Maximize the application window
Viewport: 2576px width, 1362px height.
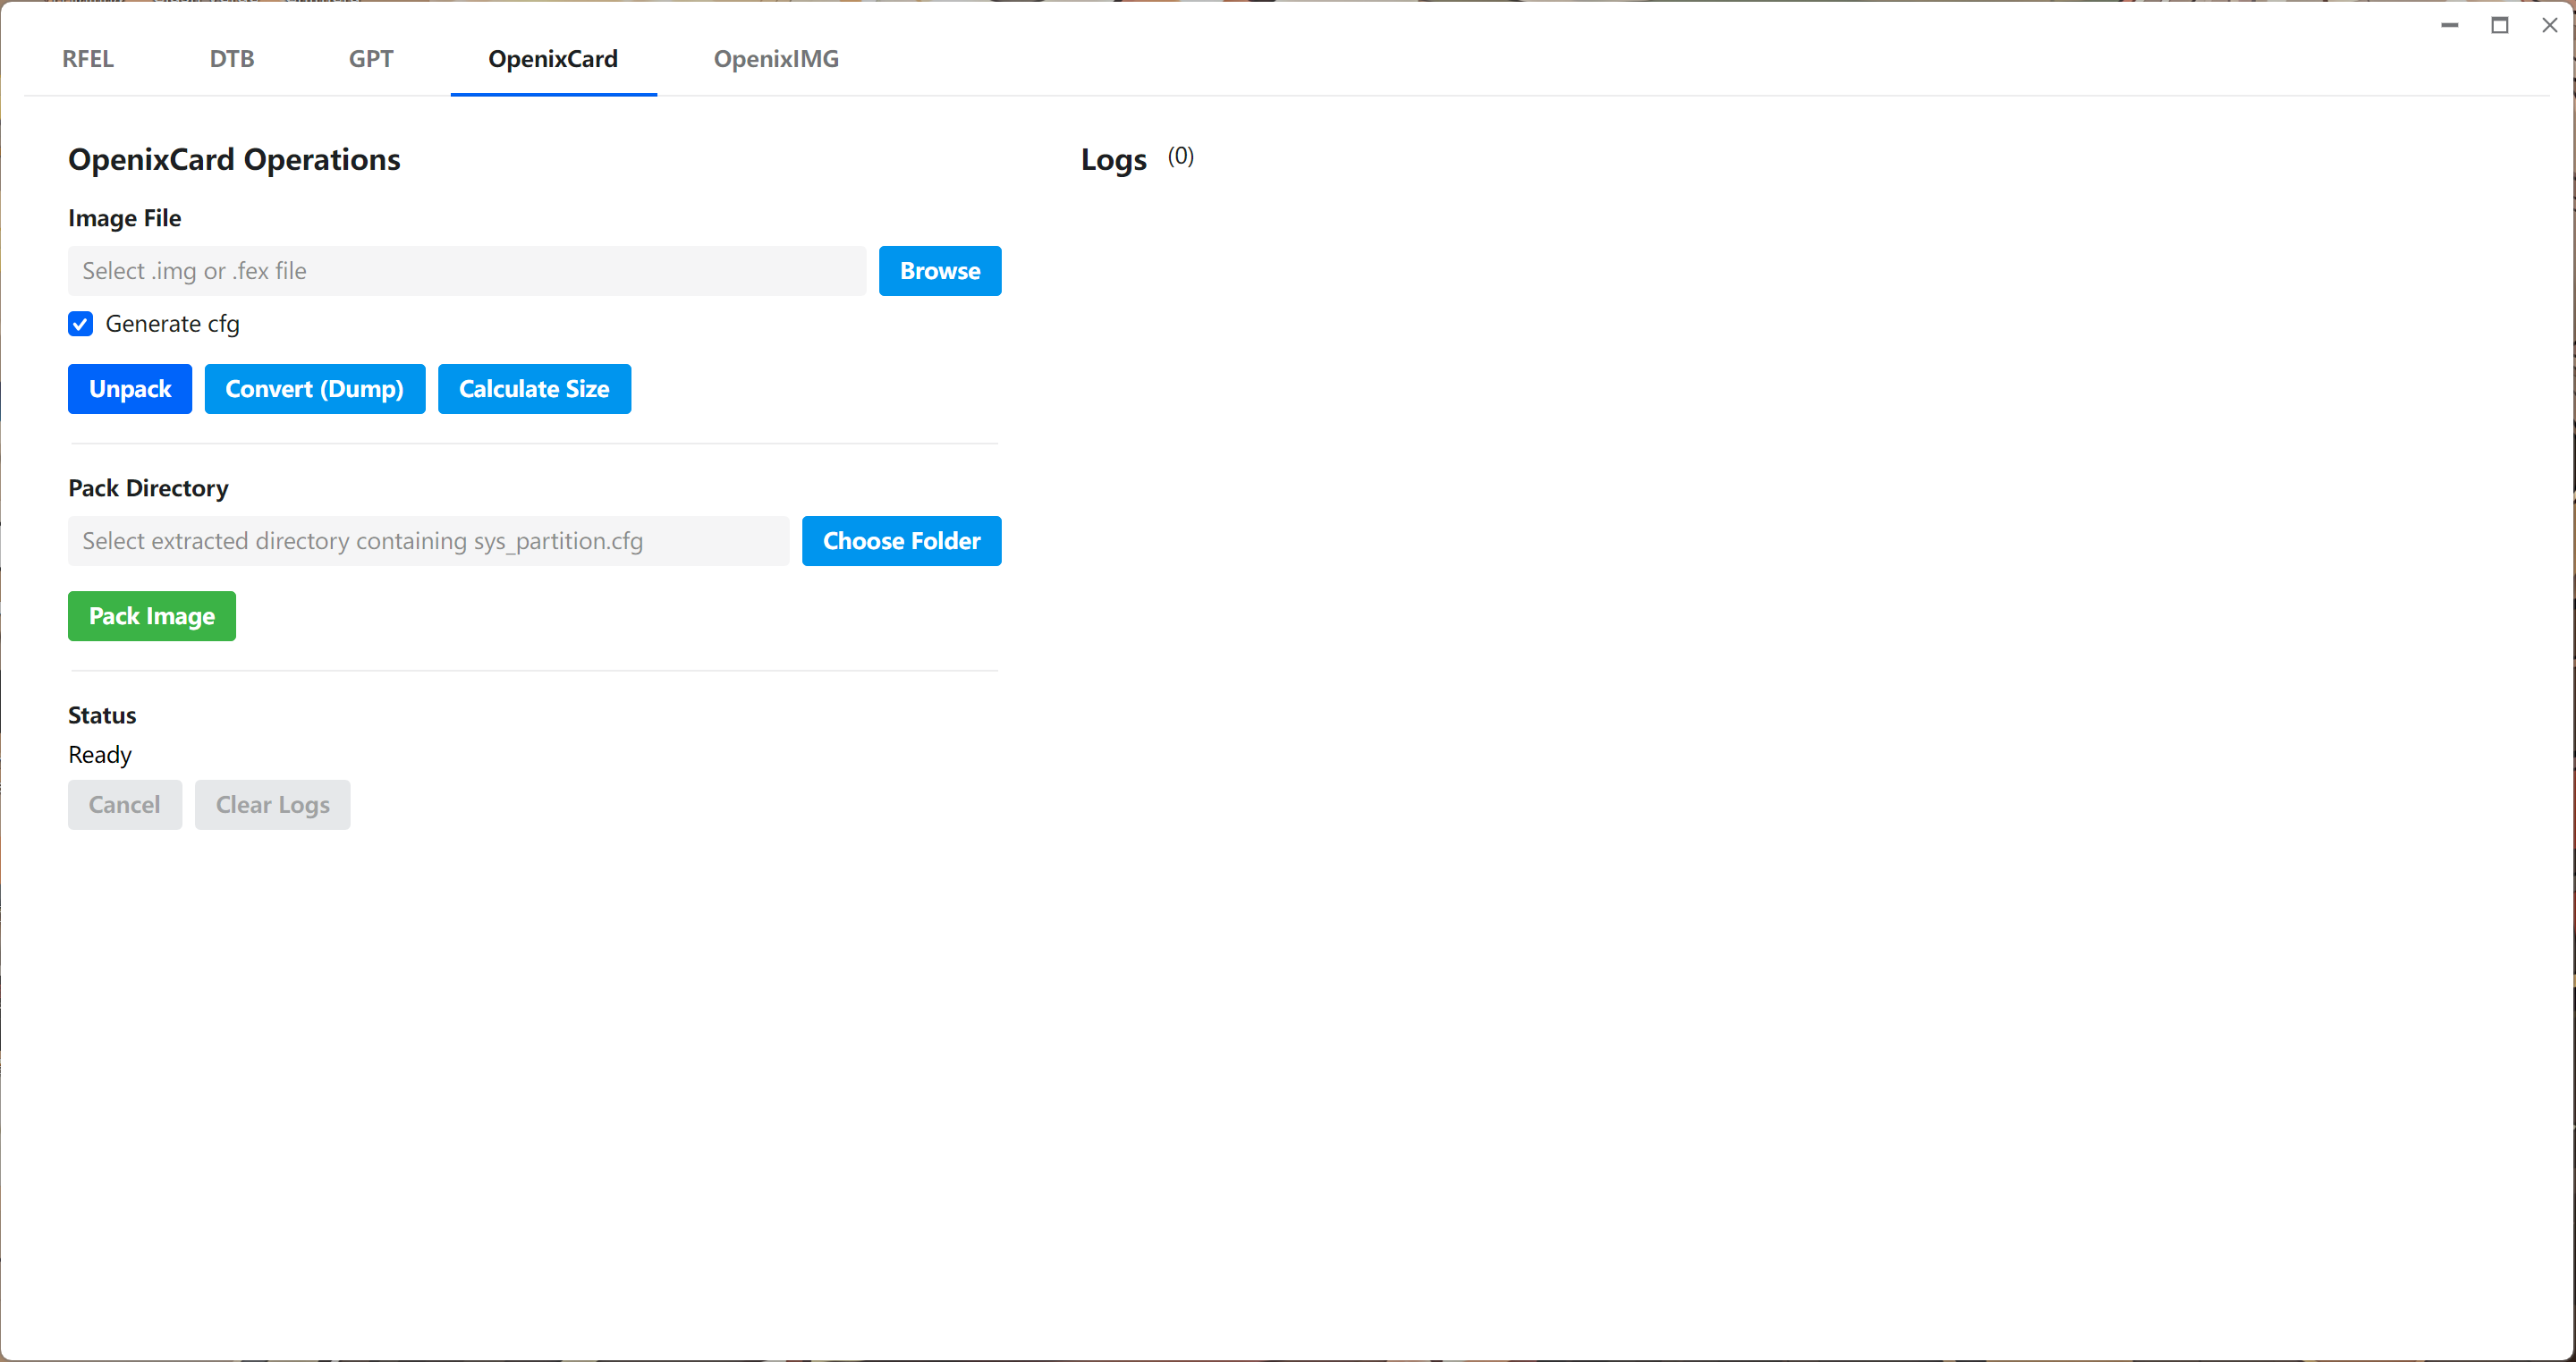[2499, 25]
